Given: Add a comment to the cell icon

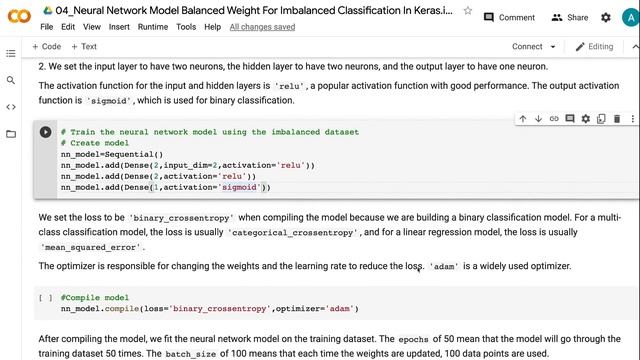Looking at the screenshot, I should click(x=570, y=119).
